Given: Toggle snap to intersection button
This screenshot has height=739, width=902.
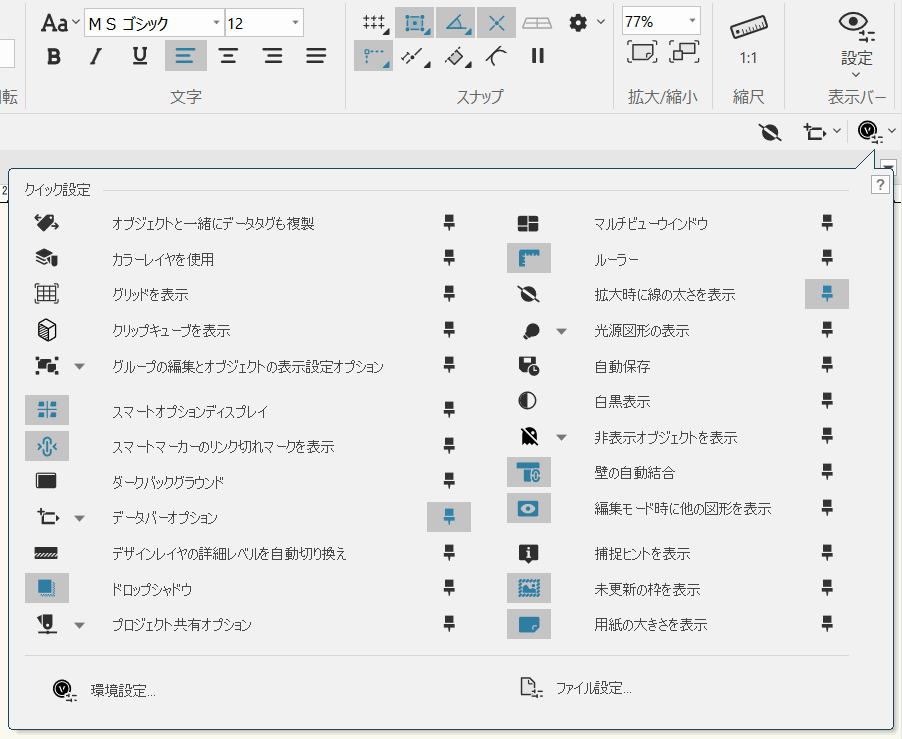Looking at the screenshot, I should pos(496,23).
